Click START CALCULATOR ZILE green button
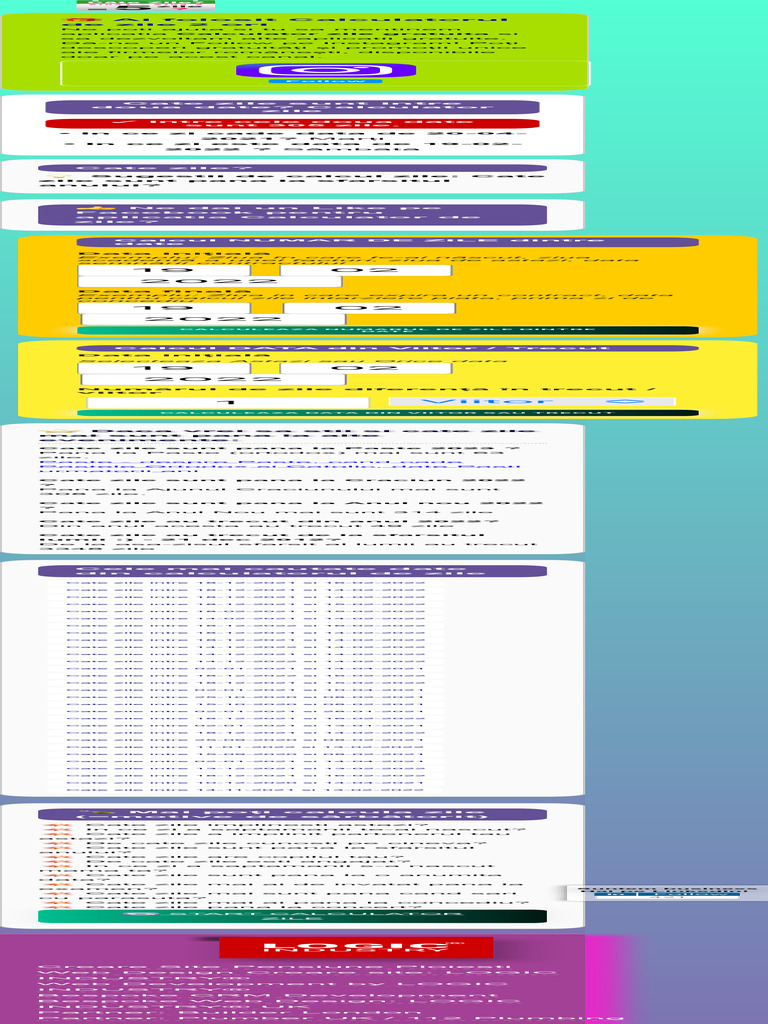The image size is (768, 1024). [292, 916]
